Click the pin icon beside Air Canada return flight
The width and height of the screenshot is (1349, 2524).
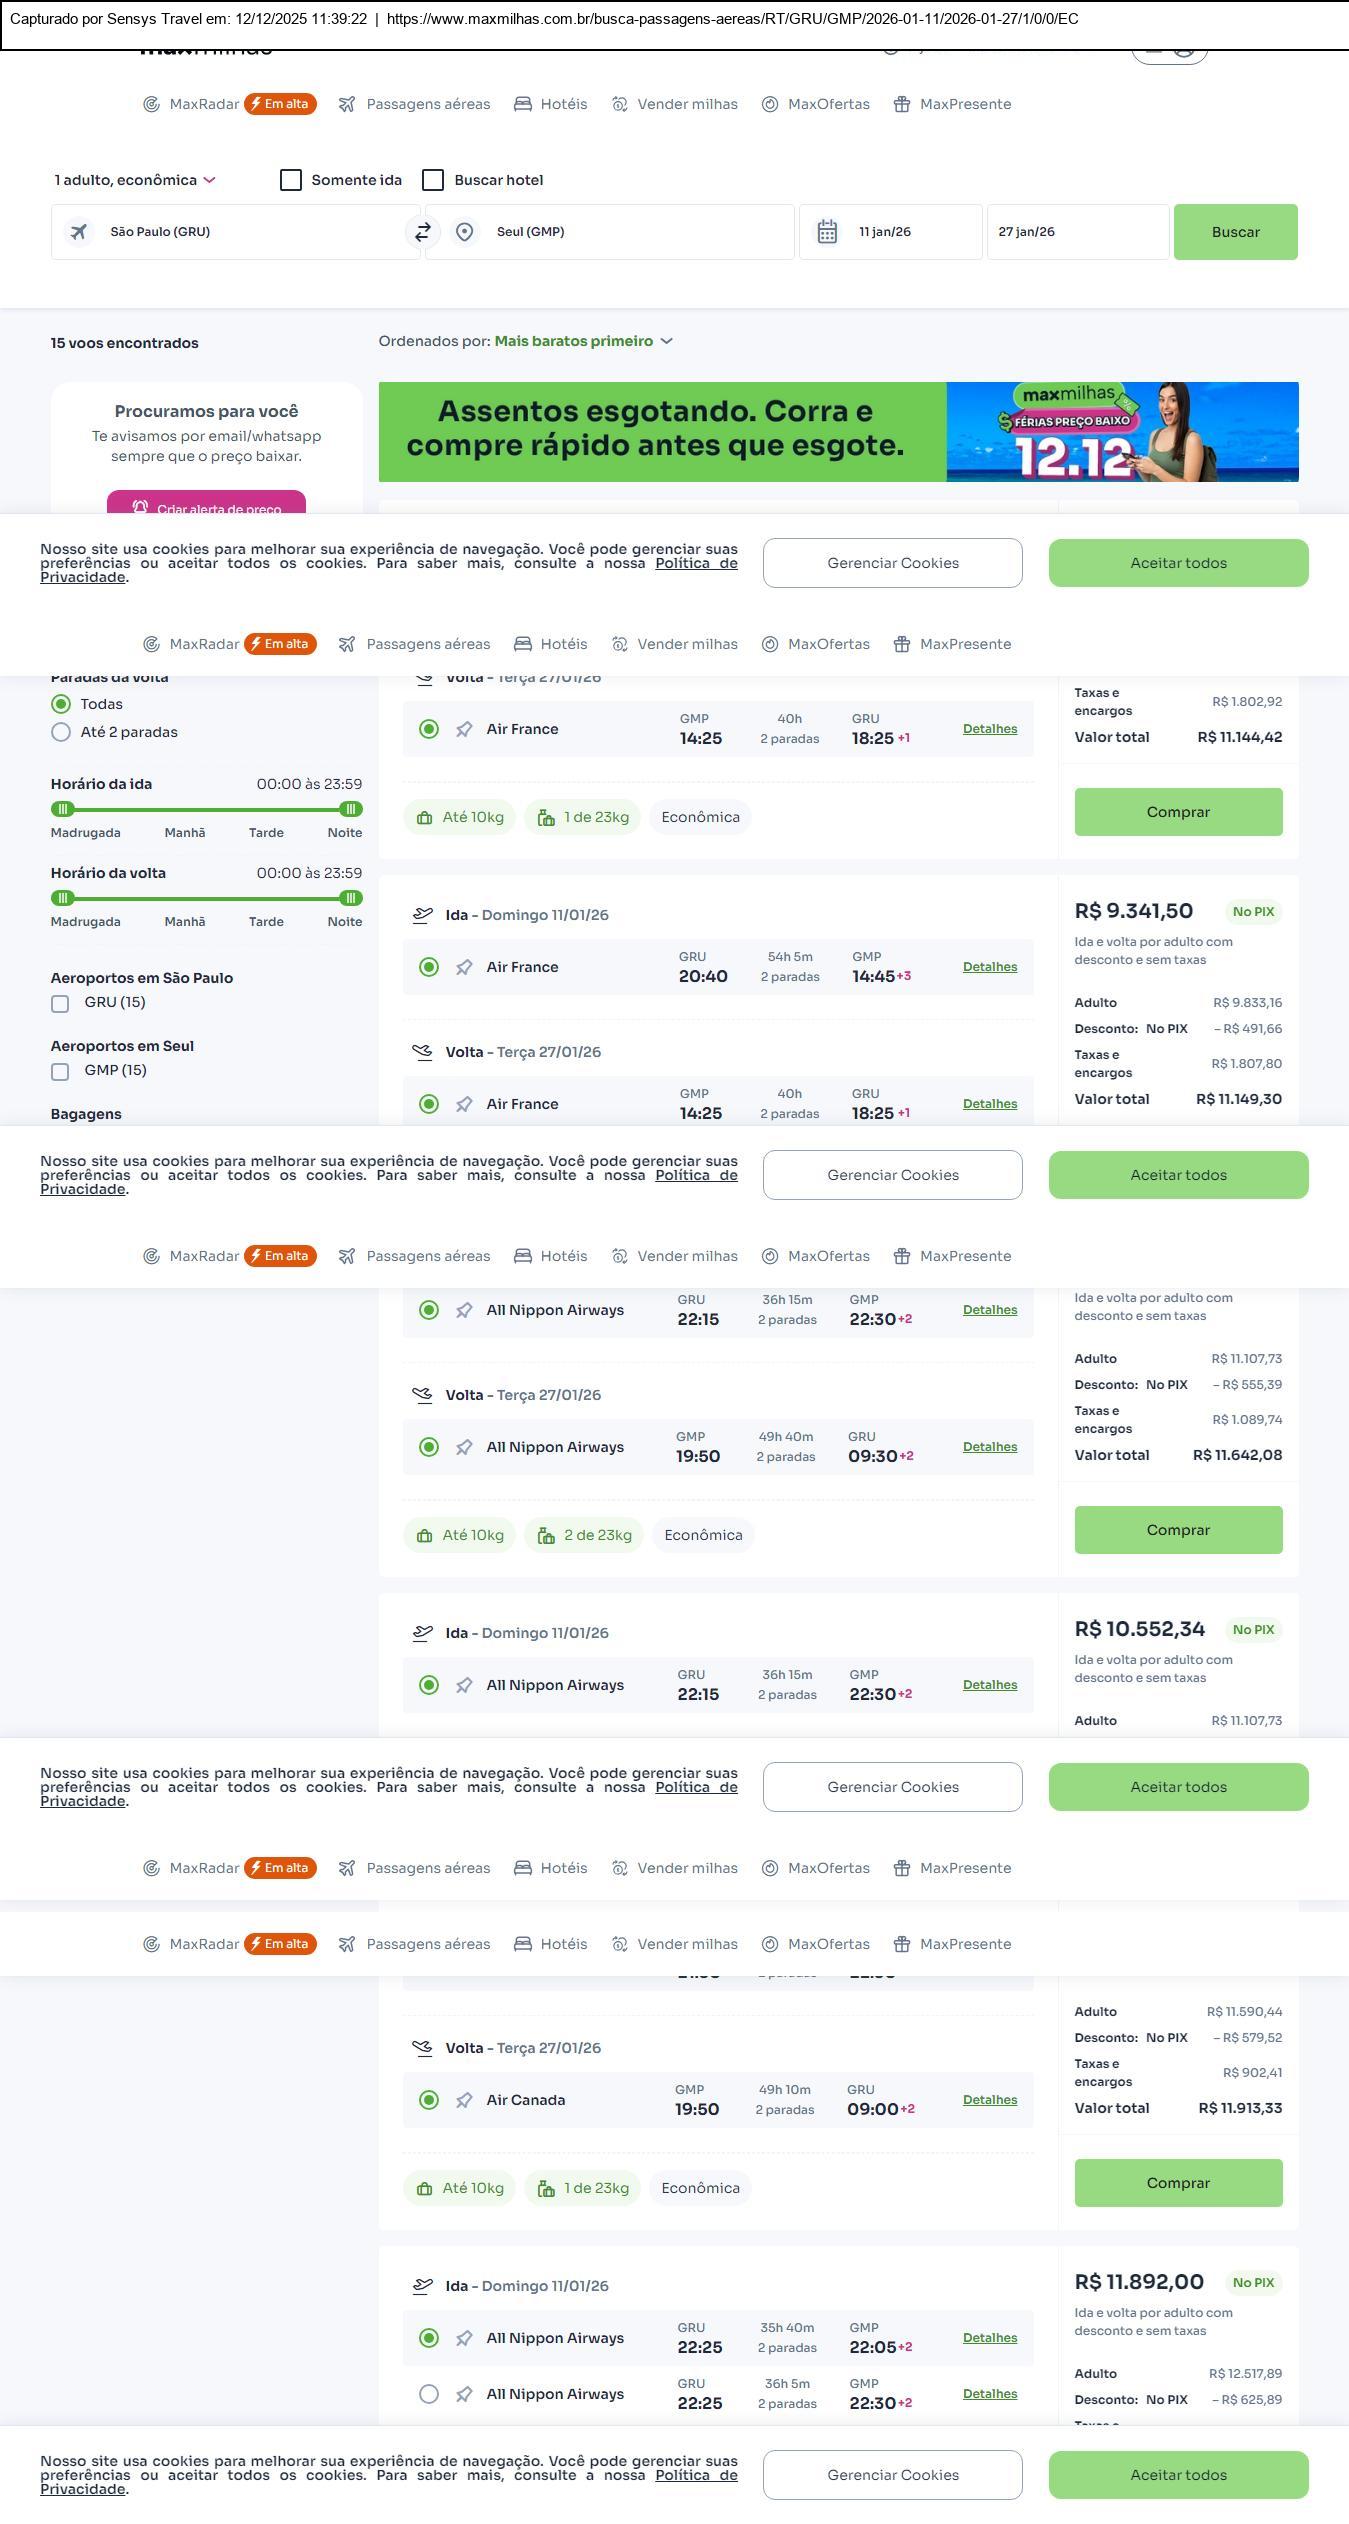click(x=464, y=2100)
